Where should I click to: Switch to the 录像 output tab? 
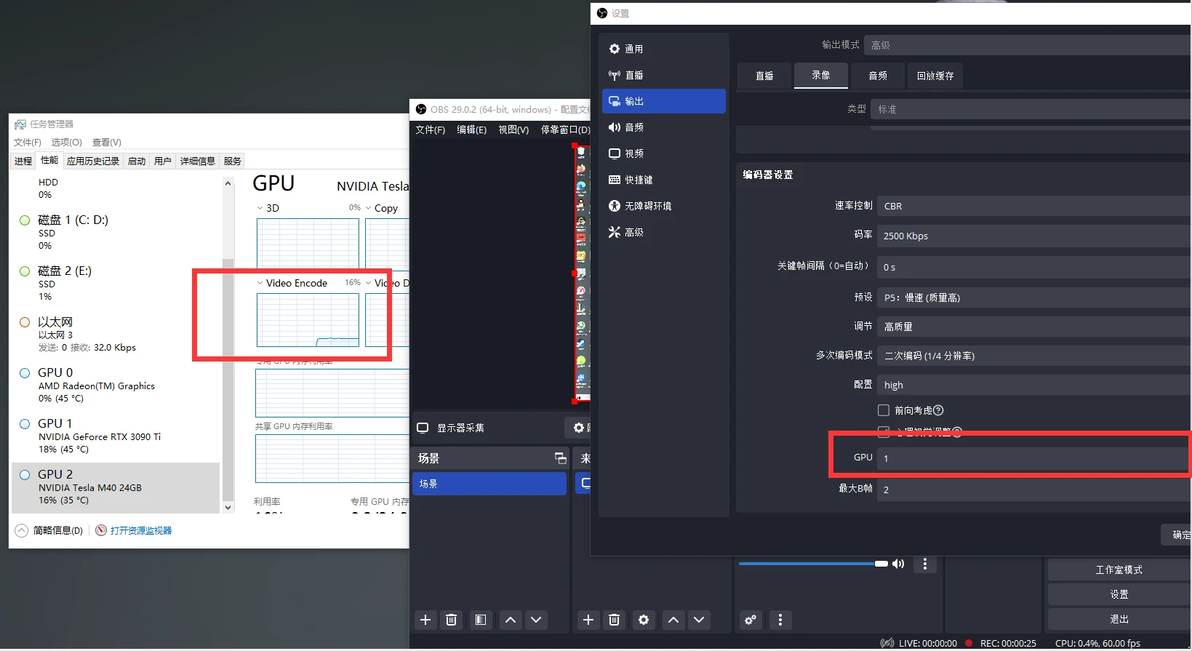(820, 75)
